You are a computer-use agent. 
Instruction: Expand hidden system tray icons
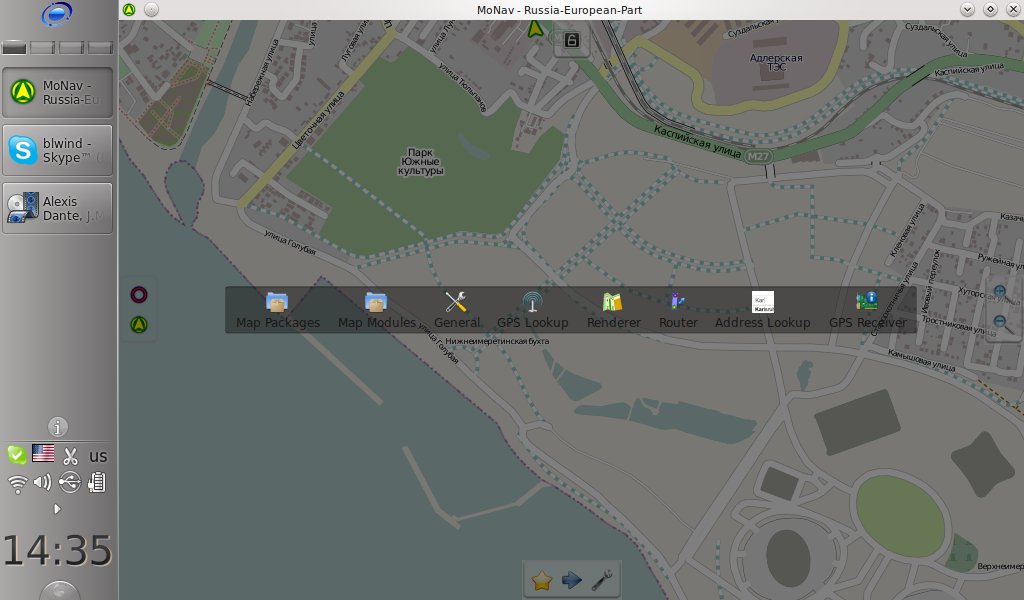[57, 509]
